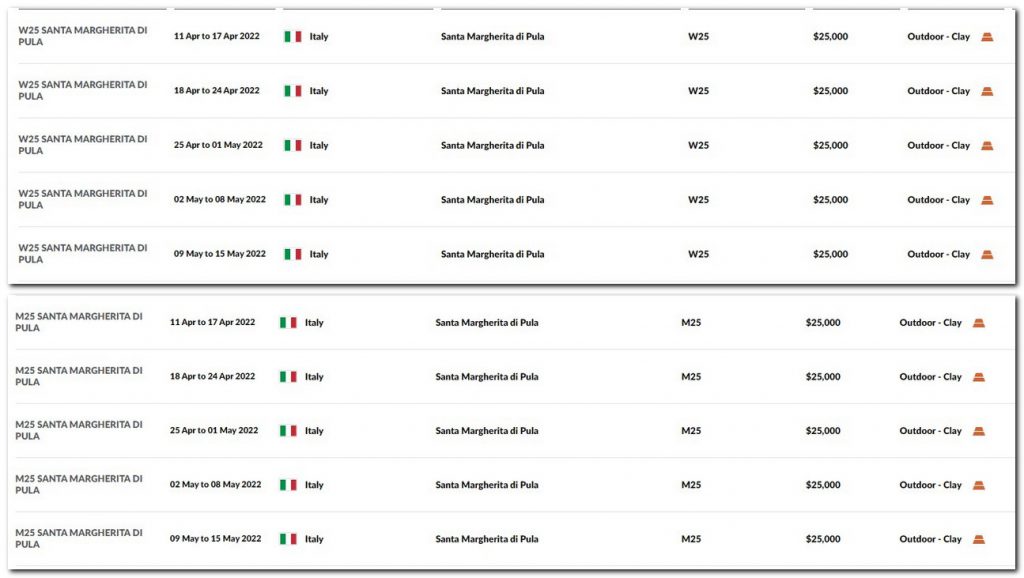This screenshot has width=1024, height=578.
Task: Open W25 Santa Margherita di Pula 18 Apr tournament
Action: [x=83, y=90]
